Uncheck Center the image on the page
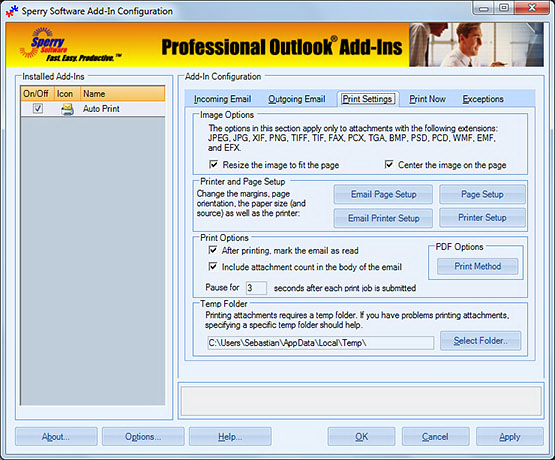Image resolution: width=555 pixels, height=460 pixels. (x=389, y=165)
